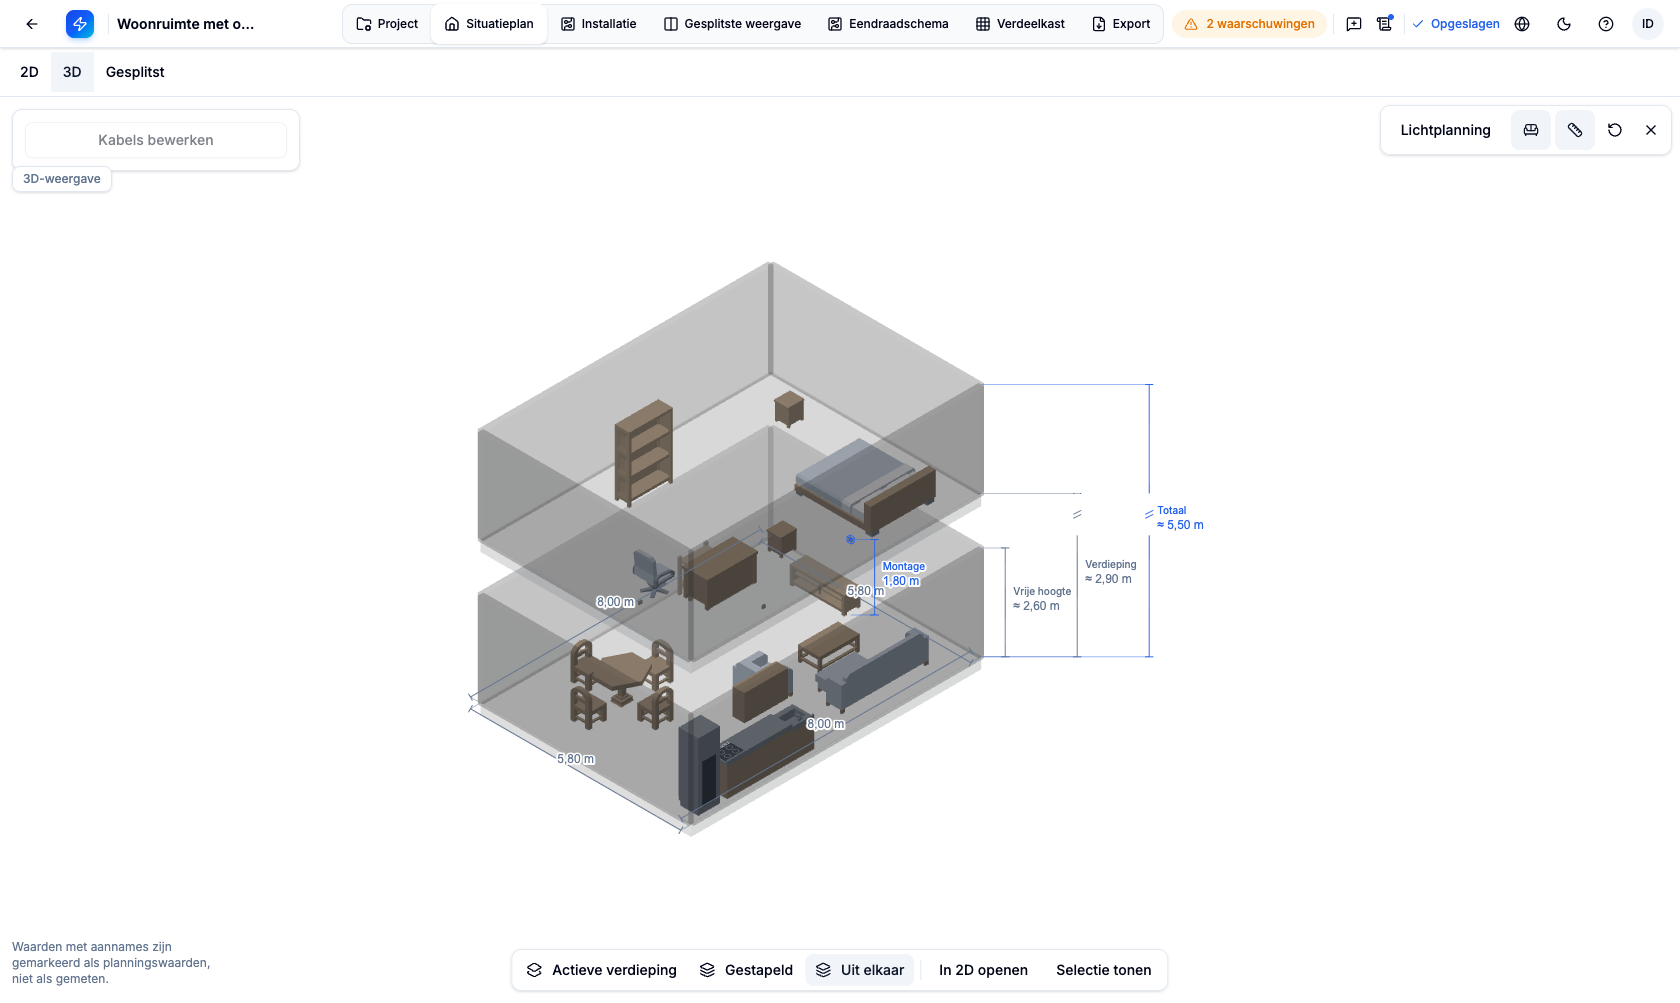The height and width of the screenshot is (1003, 1680).
Task: Open the add comment icon
Action: click(x=1354, y=24)
